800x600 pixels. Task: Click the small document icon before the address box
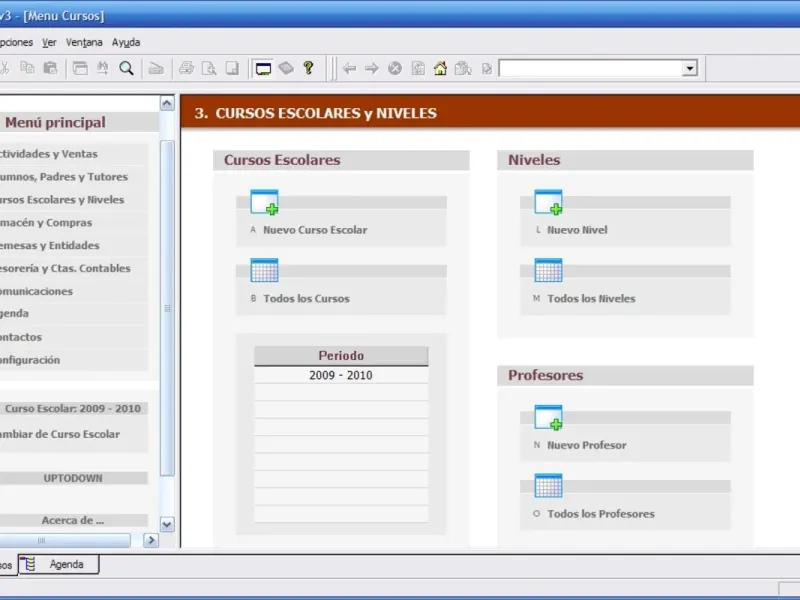486,68
